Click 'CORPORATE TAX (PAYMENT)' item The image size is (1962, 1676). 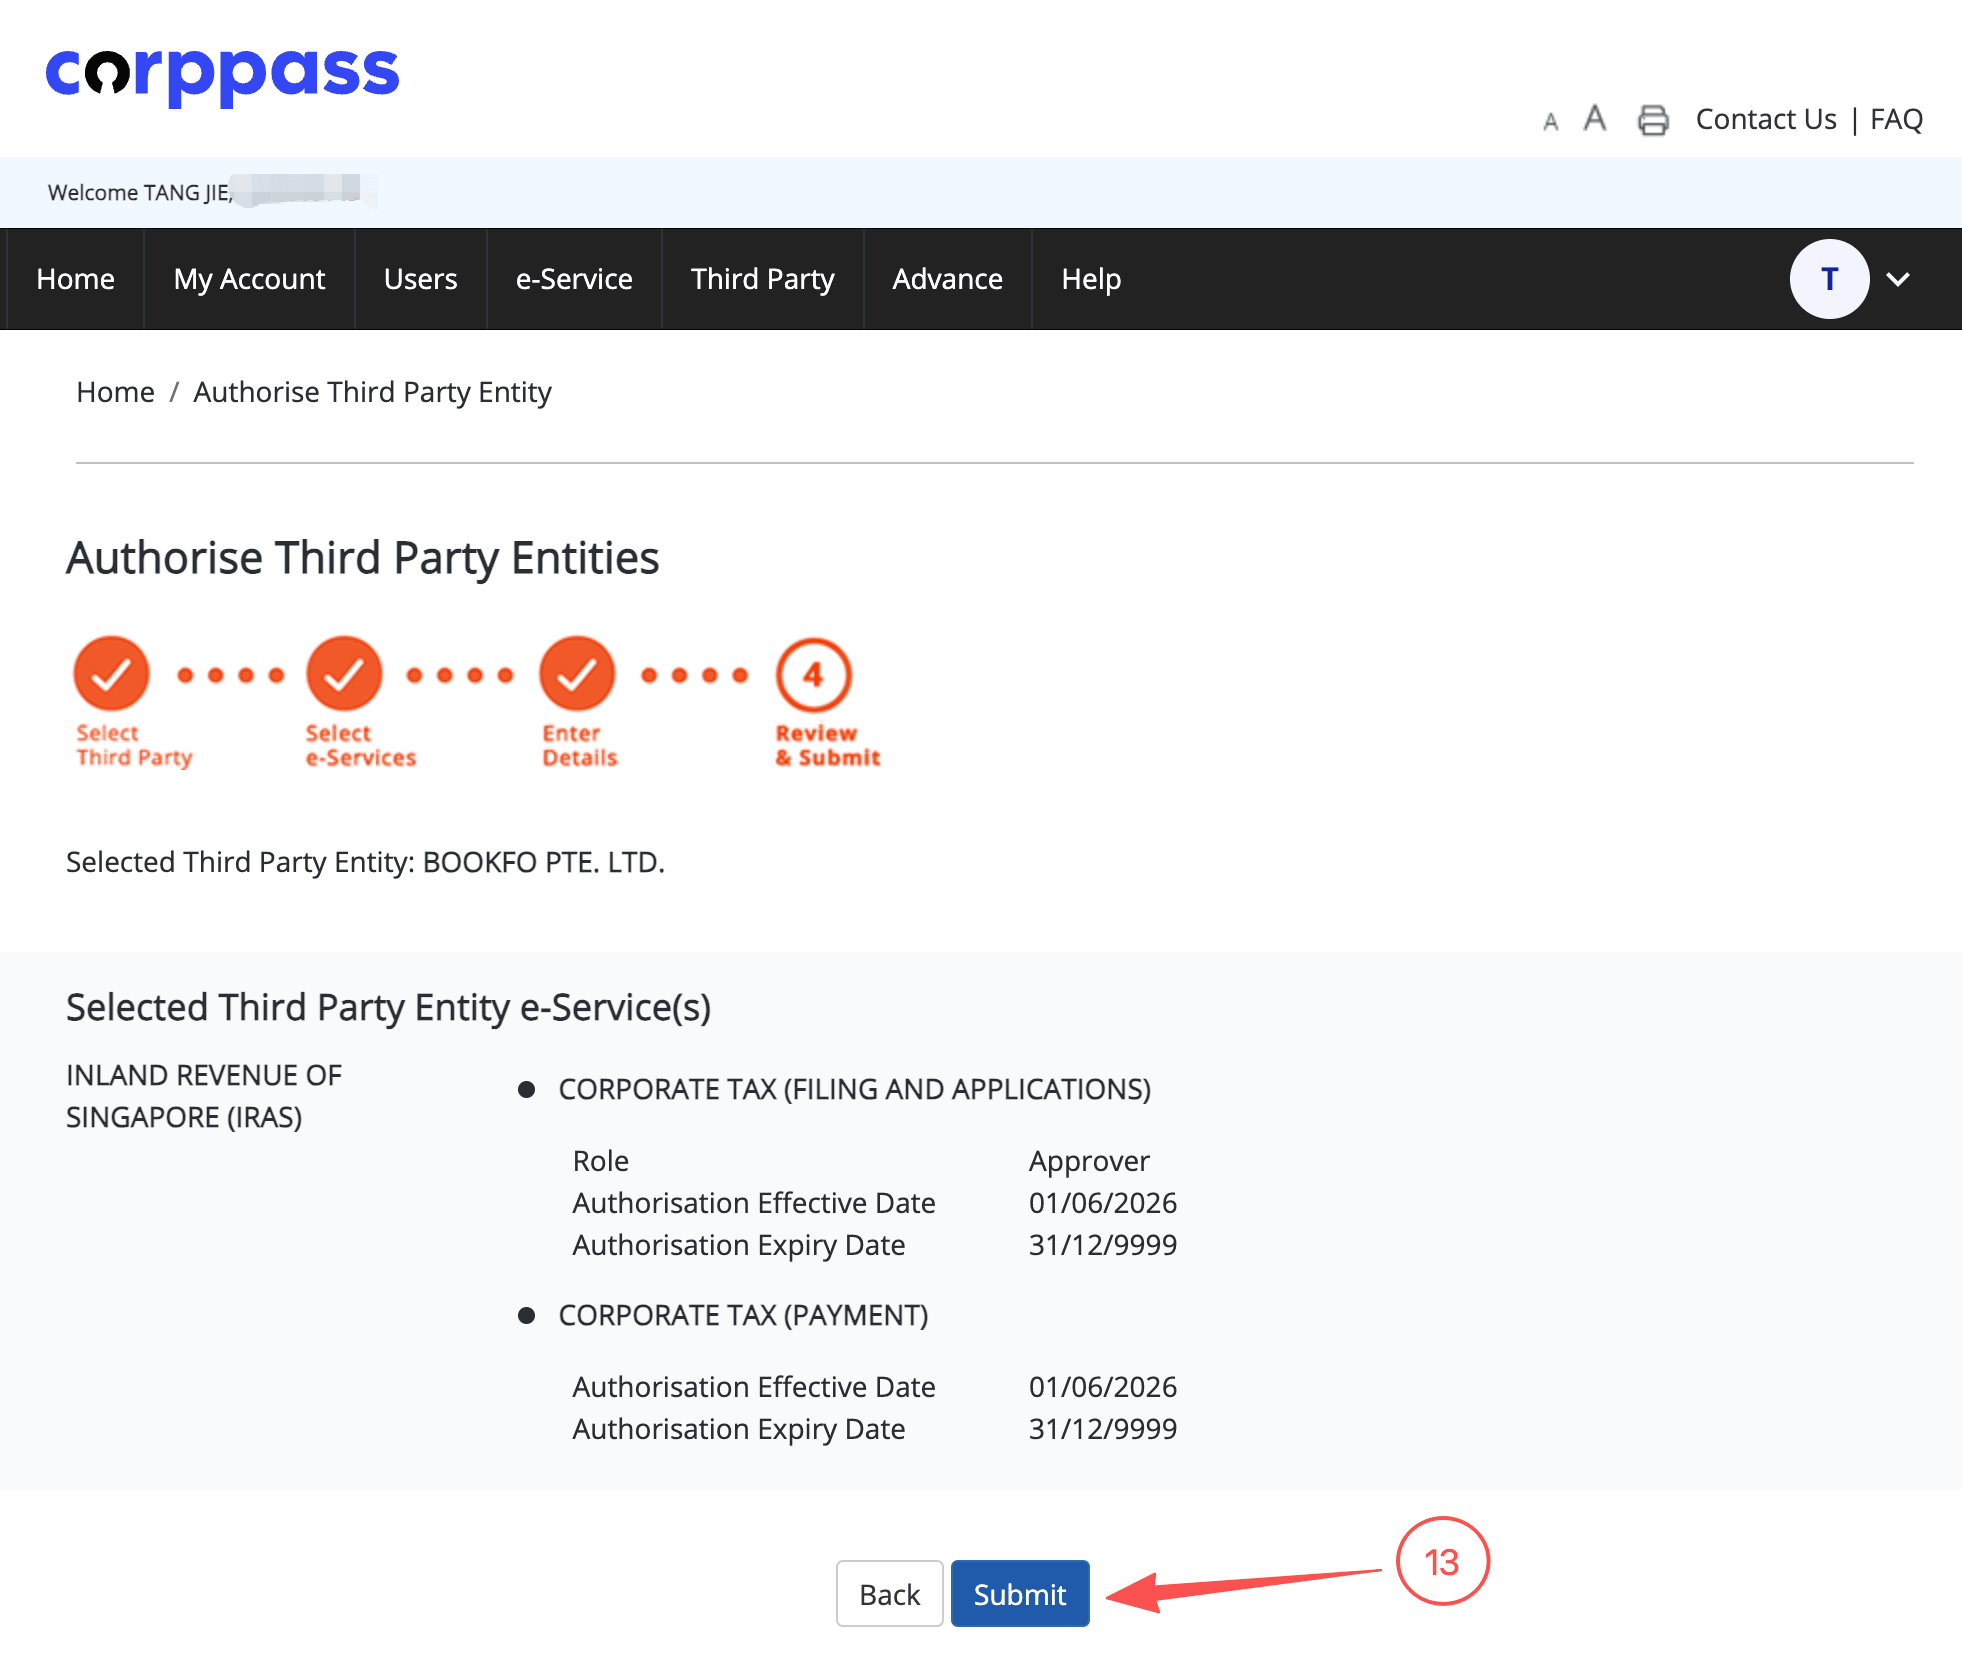click(743, 1315)
